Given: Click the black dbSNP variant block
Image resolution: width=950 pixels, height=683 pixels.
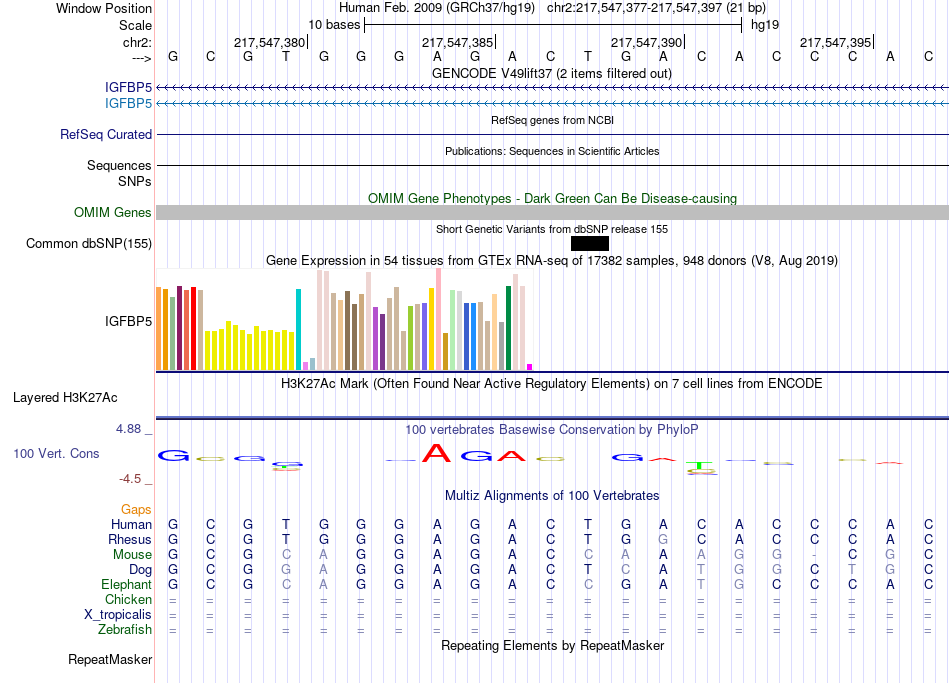Looking at the screenshot, I should [x=589, y=243].
